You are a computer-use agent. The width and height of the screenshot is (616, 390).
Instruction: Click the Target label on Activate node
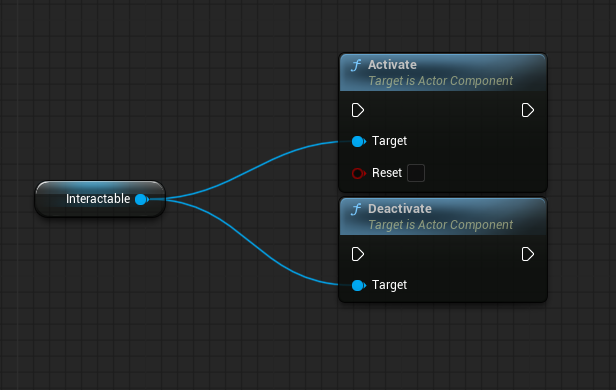389,141
